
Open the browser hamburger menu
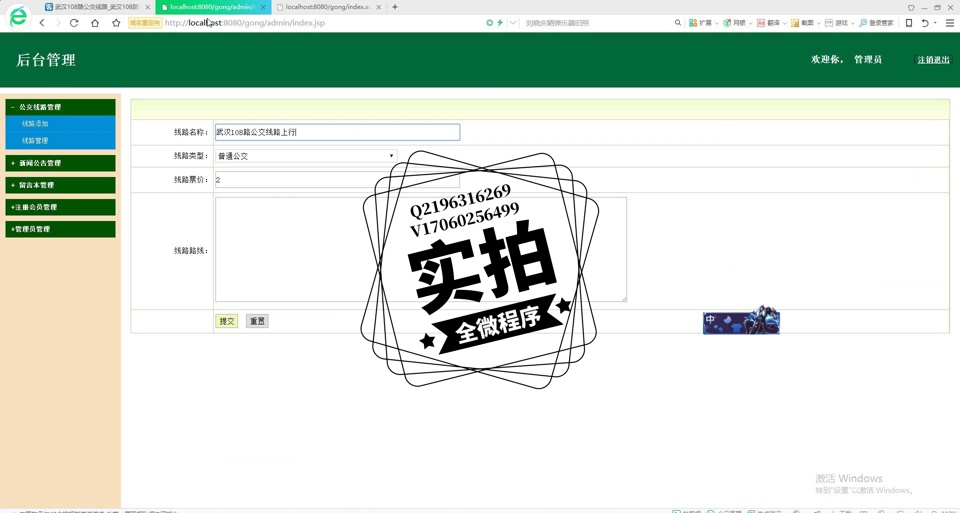[949, 22]
